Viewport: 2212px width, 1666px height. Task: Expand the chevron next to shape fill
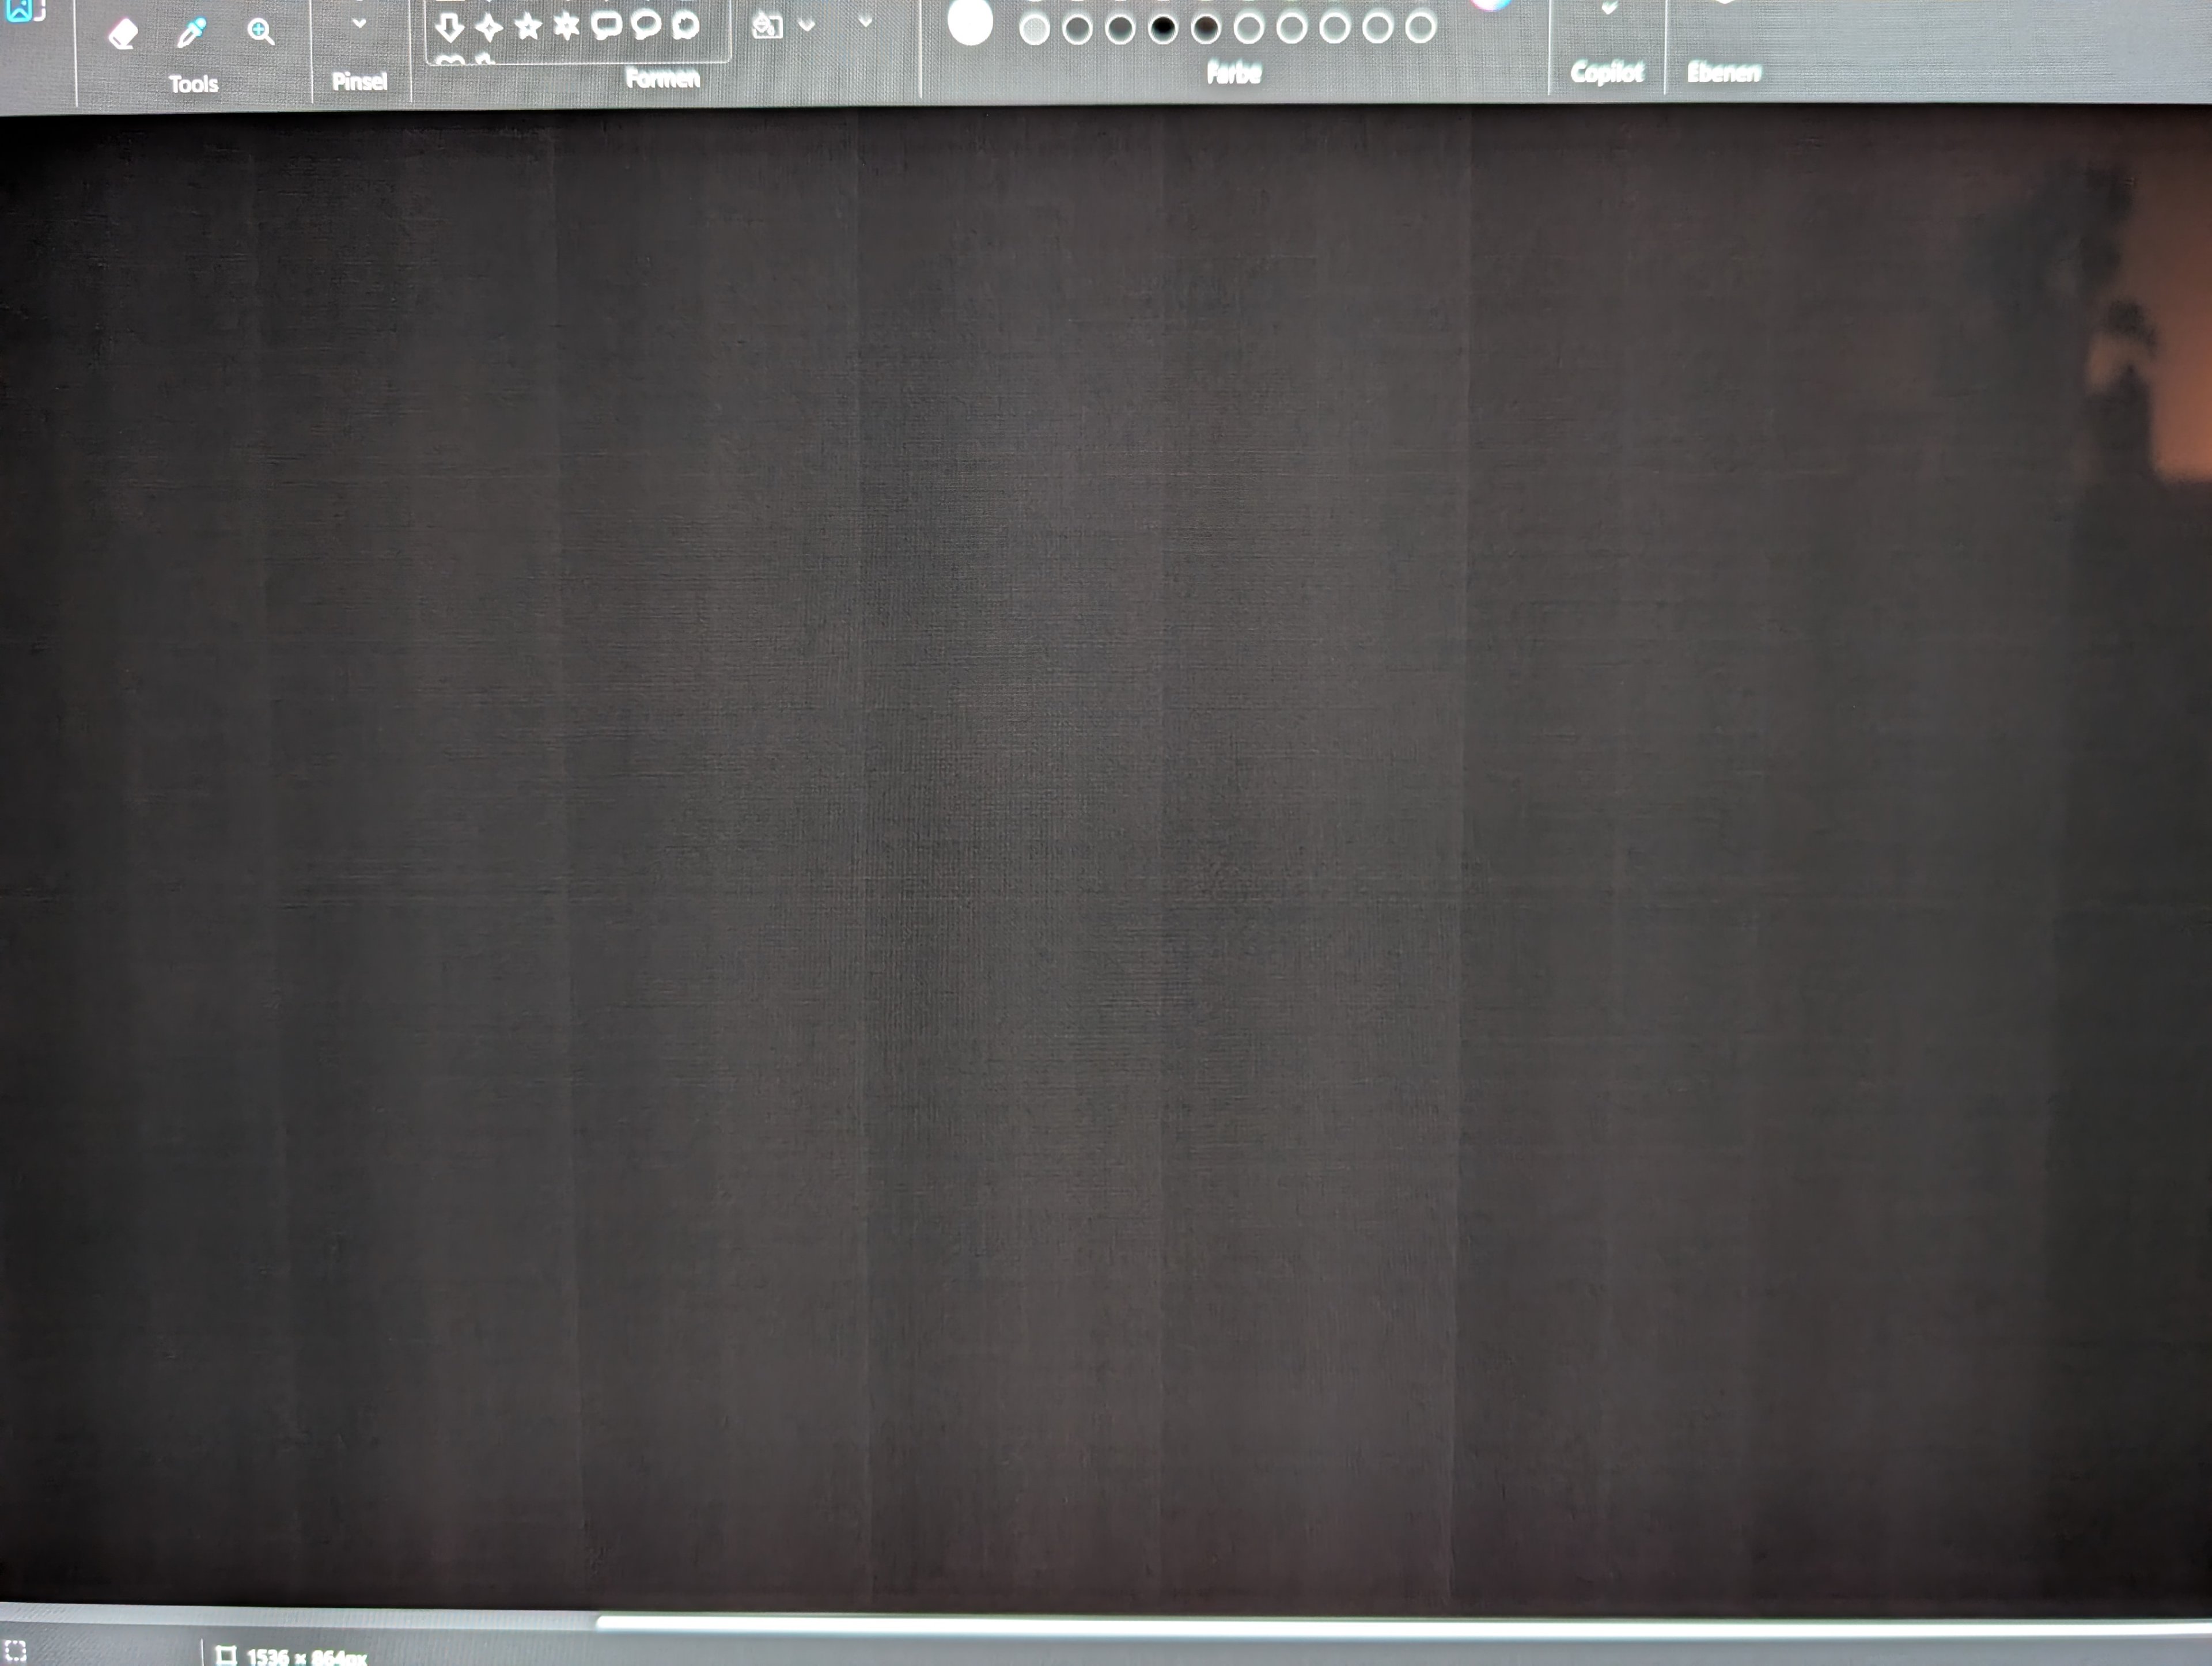click(x=866, y=21)
